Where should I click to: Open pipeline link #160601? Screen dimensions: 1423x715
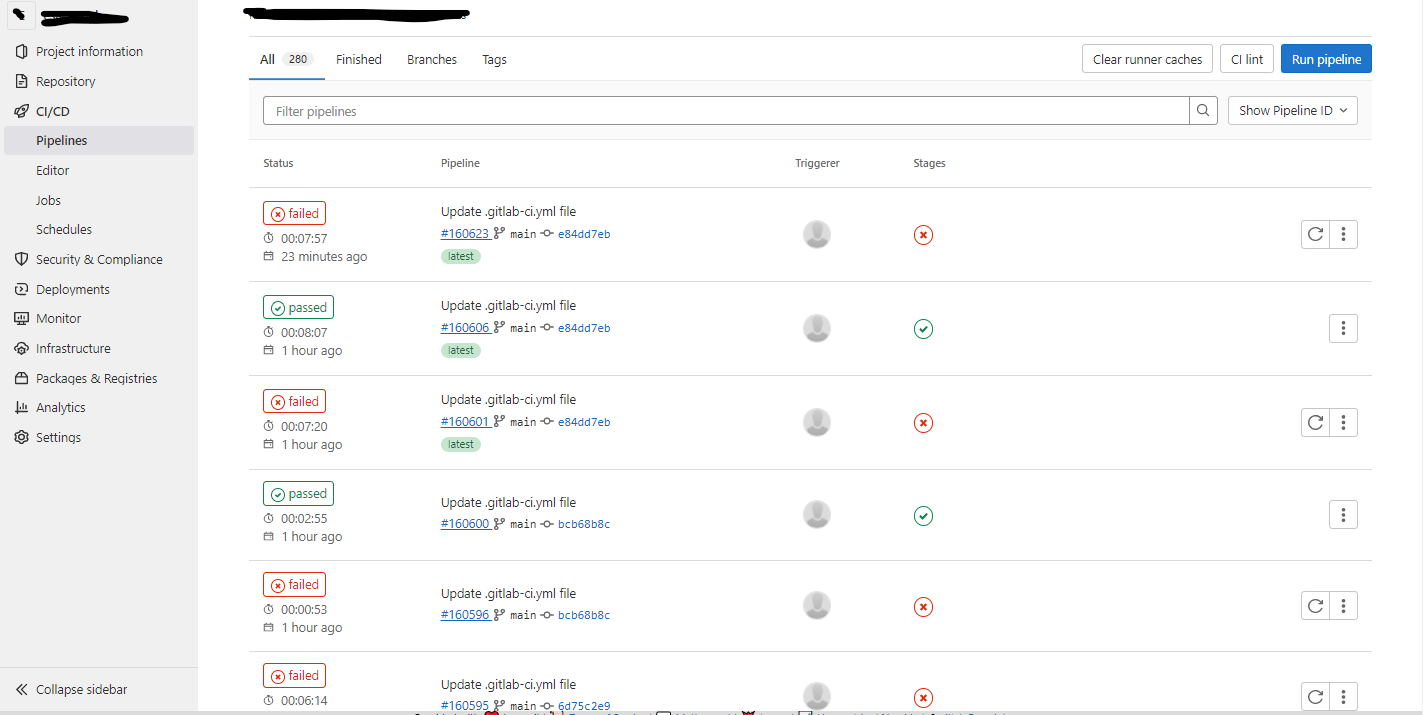pos(465,422)
